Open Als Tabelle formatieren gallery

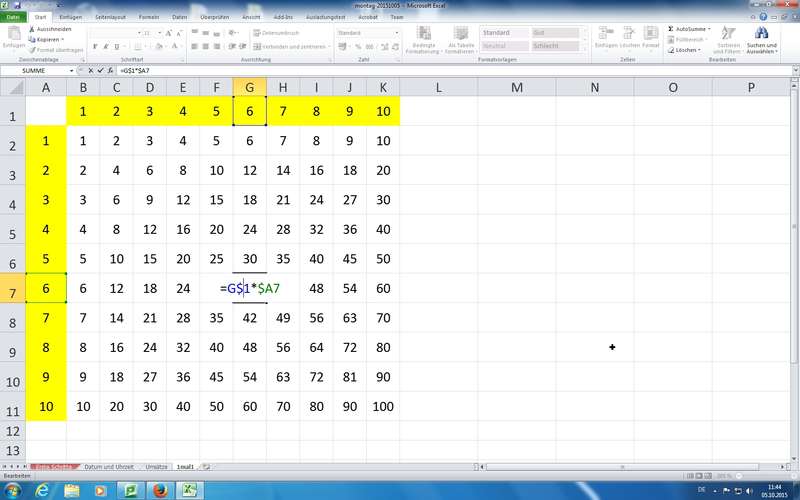coord(460,40)
